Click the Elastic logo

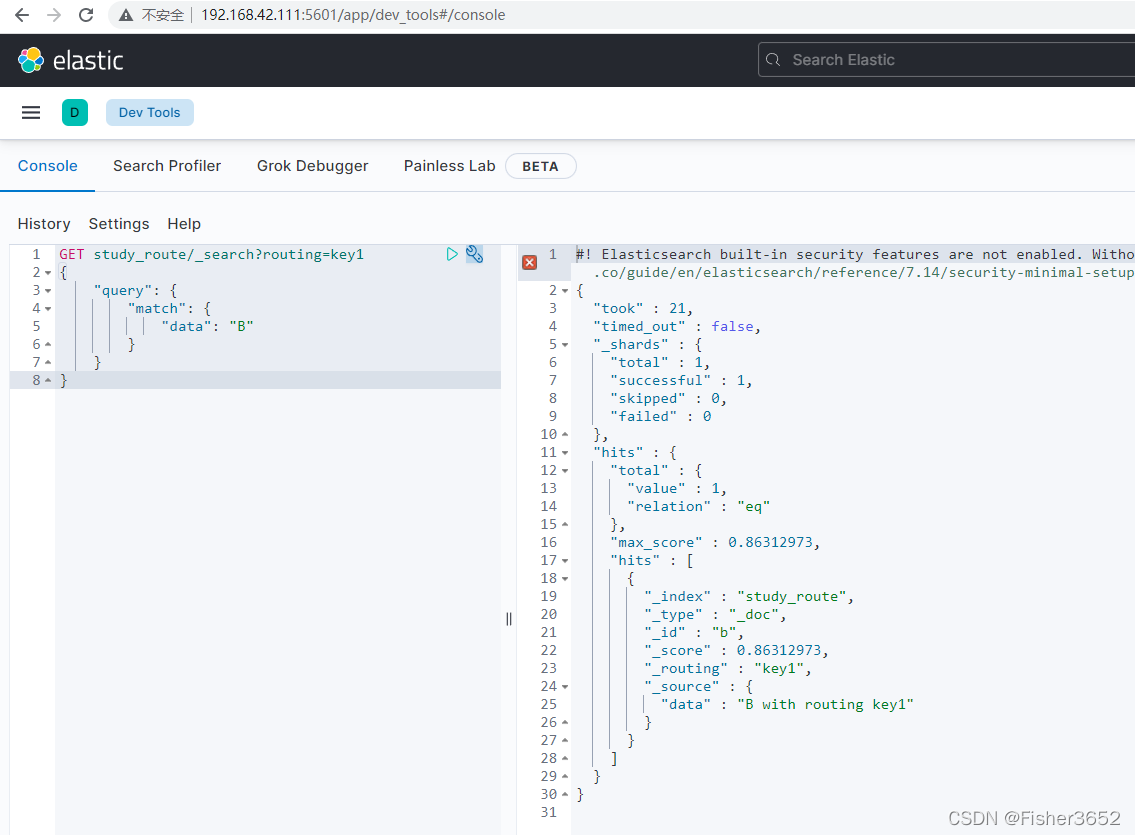[x=70, y=61]
